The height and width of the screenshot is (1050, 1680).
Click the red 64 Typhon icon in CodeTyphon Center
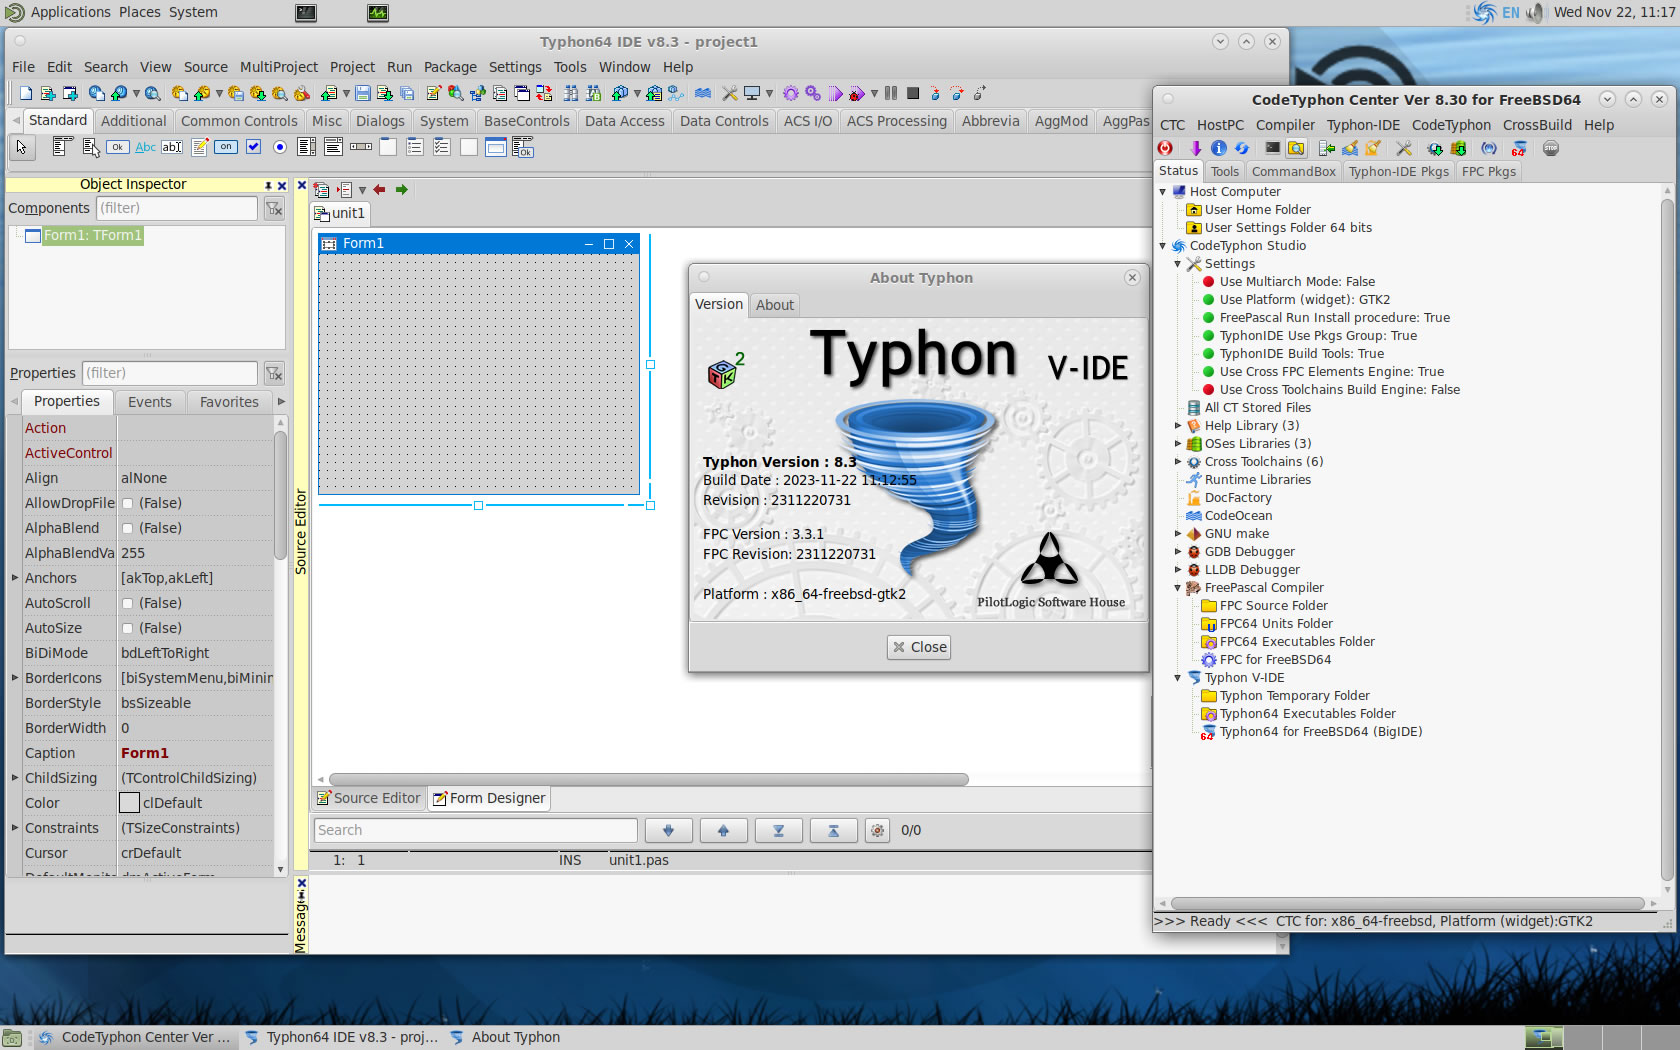(x=1519, y=148)
